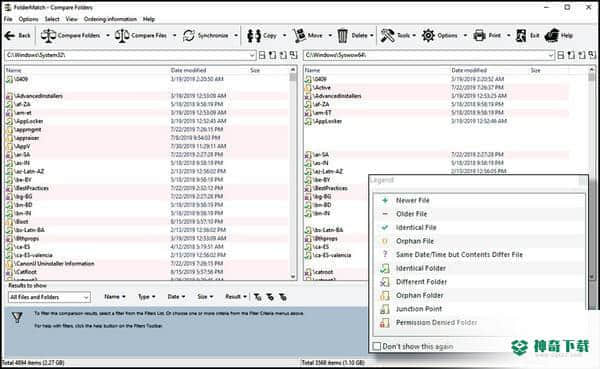
Task: Open the Compare Files dropdown arrow
Action: pyautogui.click(x=174, y=36)
